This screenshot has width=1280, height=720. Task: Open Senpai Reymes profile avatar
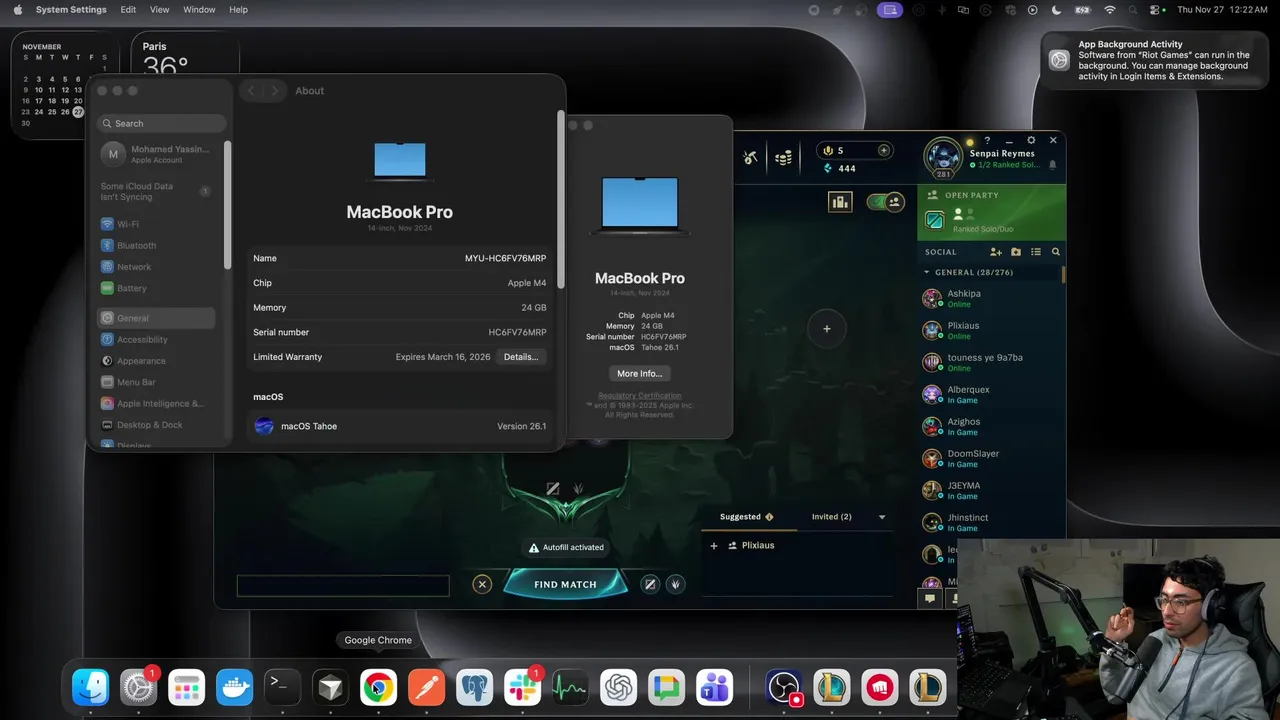[x=943, y=155]
